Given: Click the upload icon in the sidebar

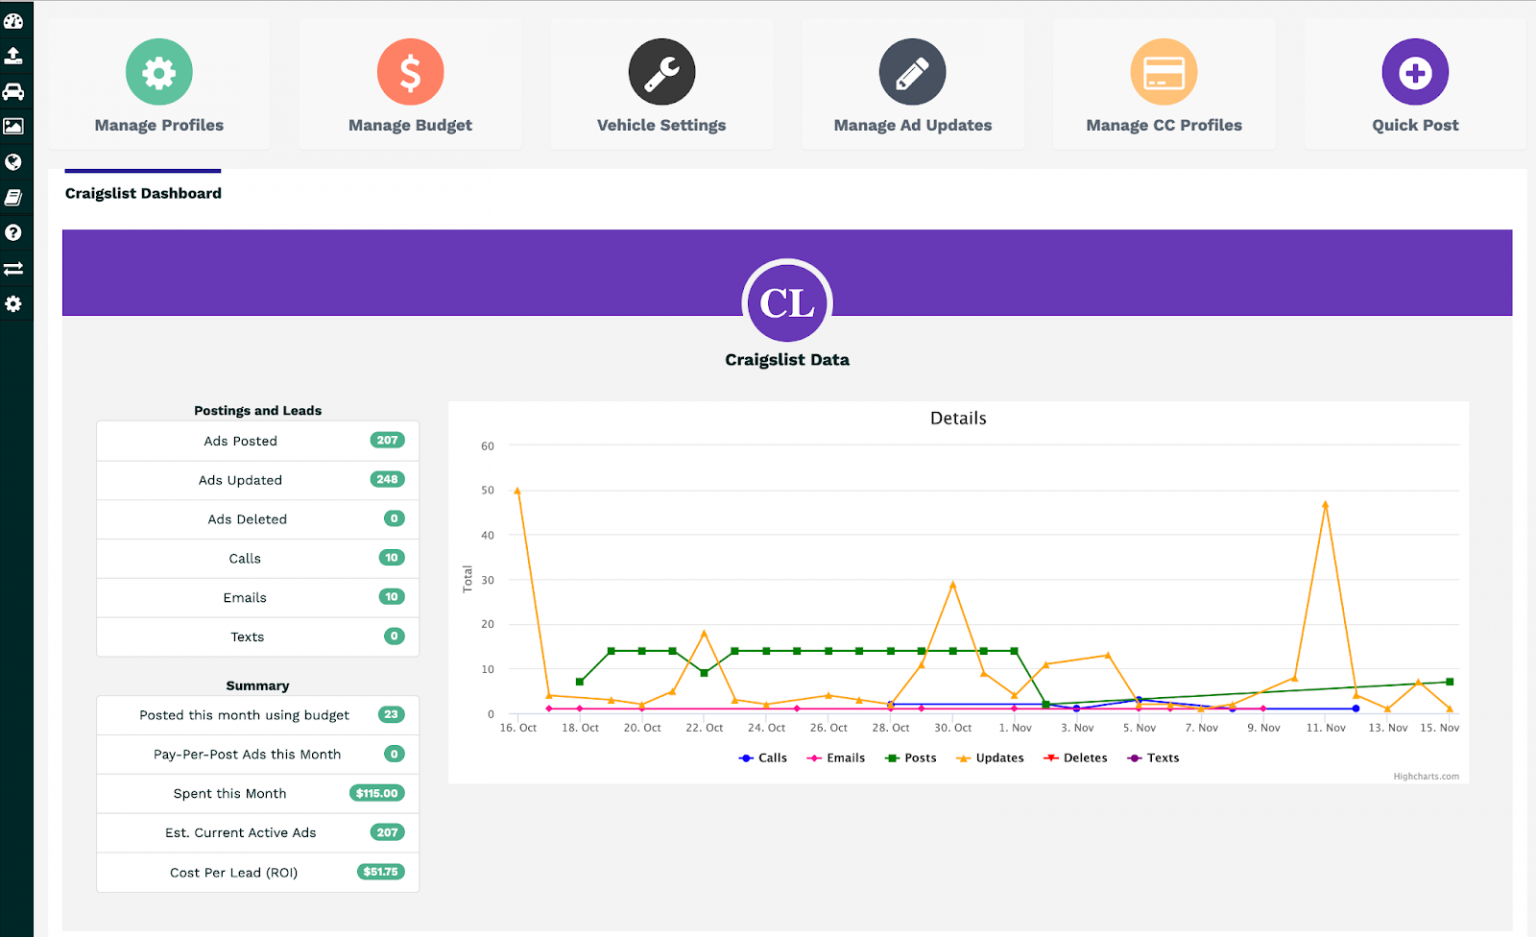Looking at the screenshot, I should pyautogui.click(x=13, y=56).
